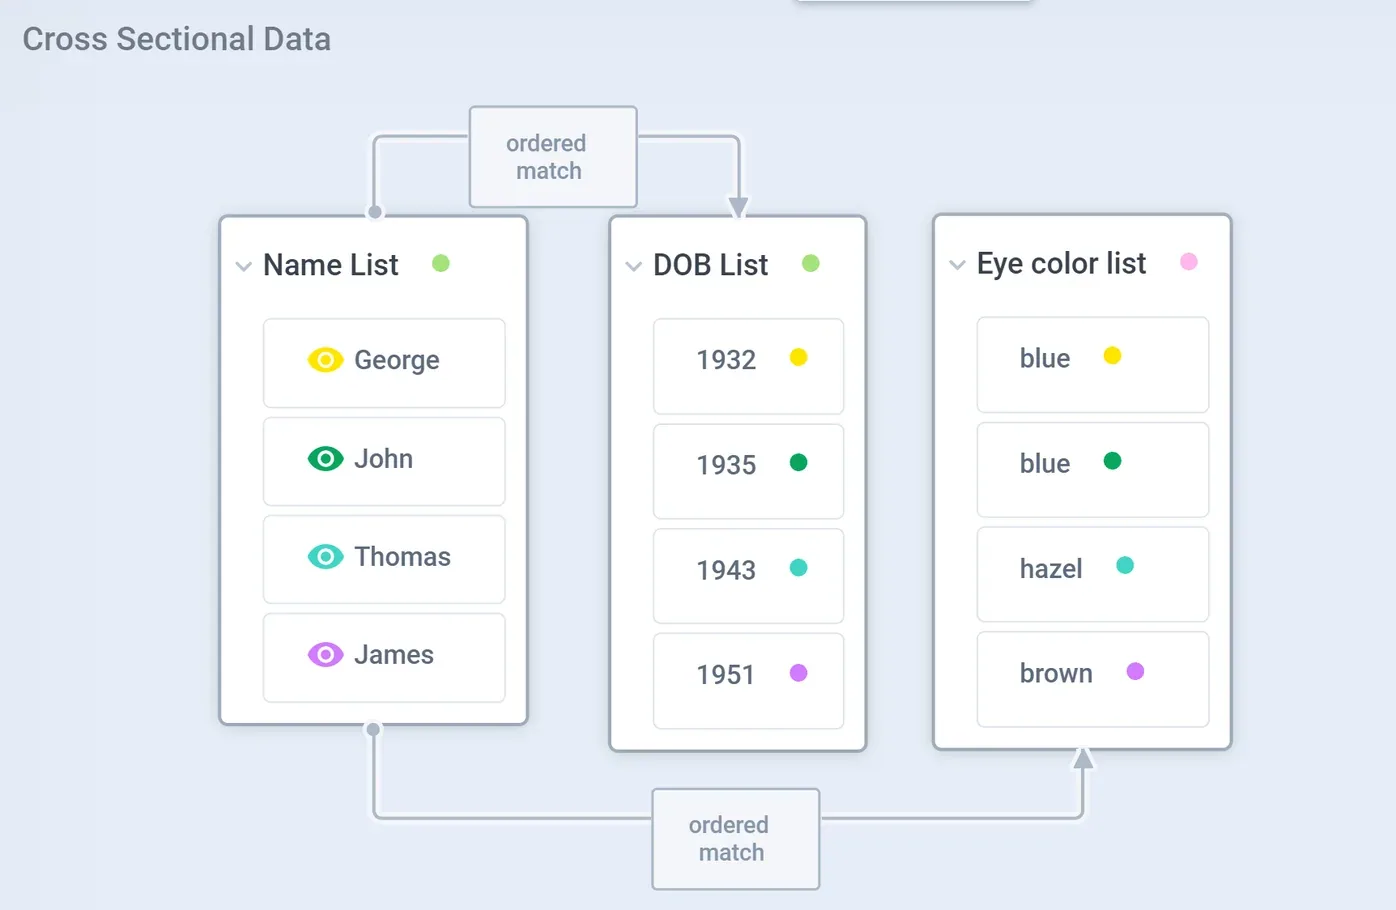Collapse the DOB List chevron
This screenshot has height=910, width=1396.
click(633, 266)
